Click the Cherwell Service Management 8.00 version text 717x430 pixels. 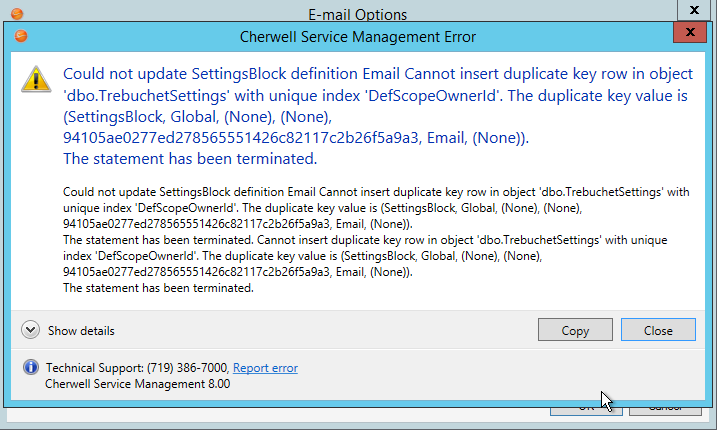(138, 383)
